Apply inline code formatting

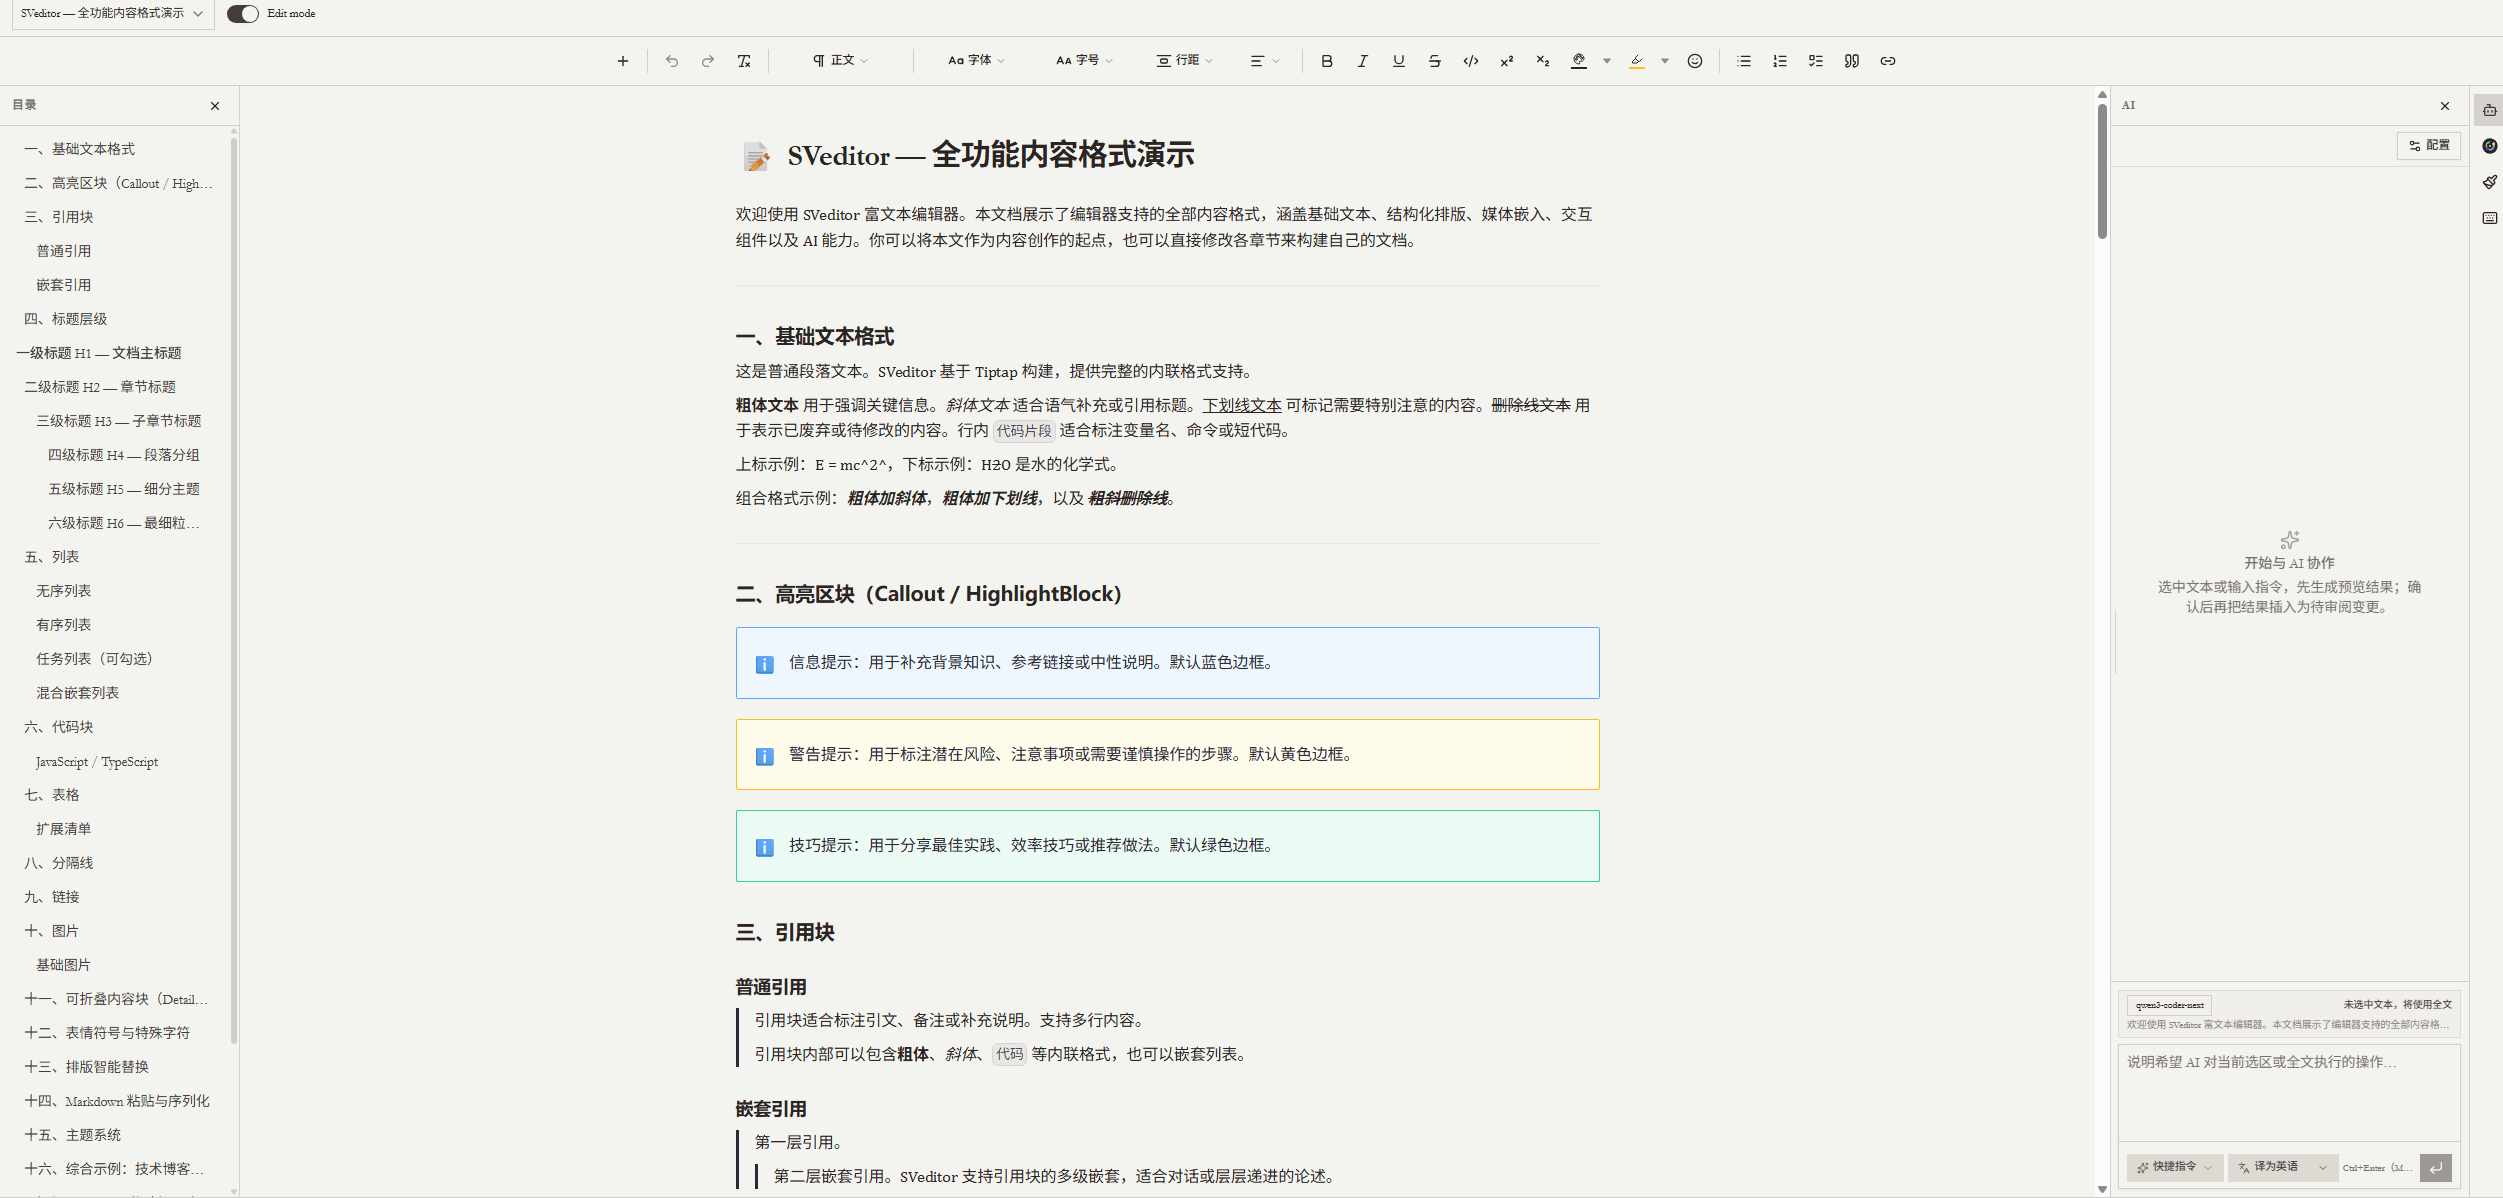(1470, 61)
